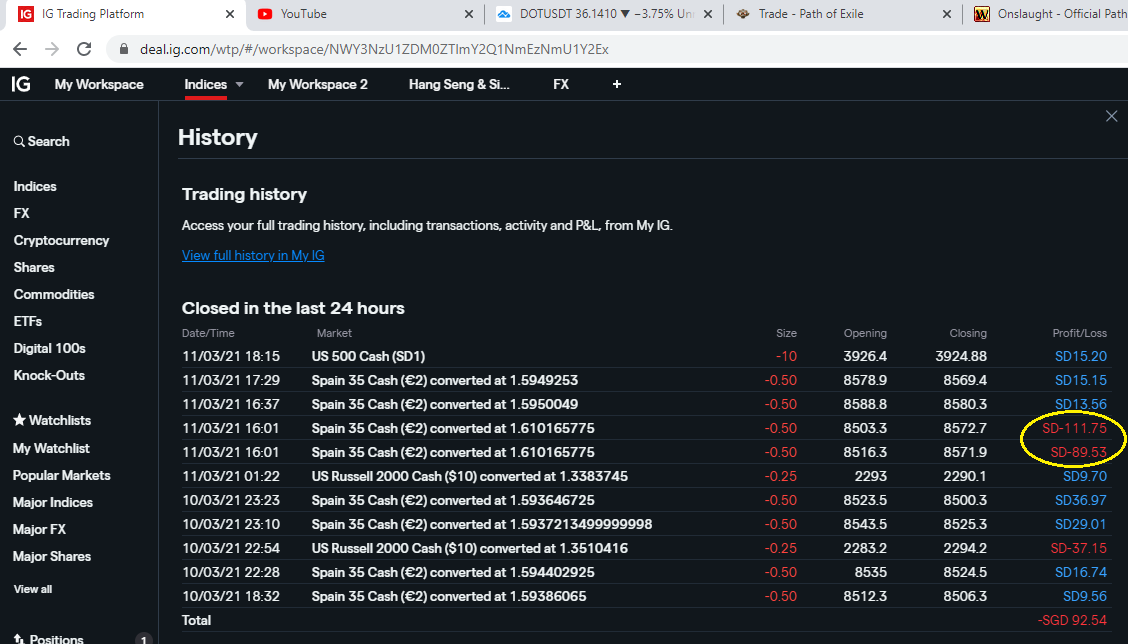This screenshot has height=644, width=1128.
Task: Click the Search magnifier in sidebar
Action: click(19, 142)
